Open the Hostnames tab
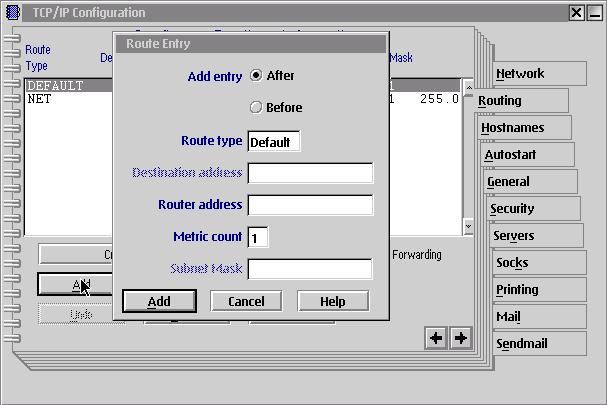This screenshot has height=405, width=607. click(x=512, y=128)
